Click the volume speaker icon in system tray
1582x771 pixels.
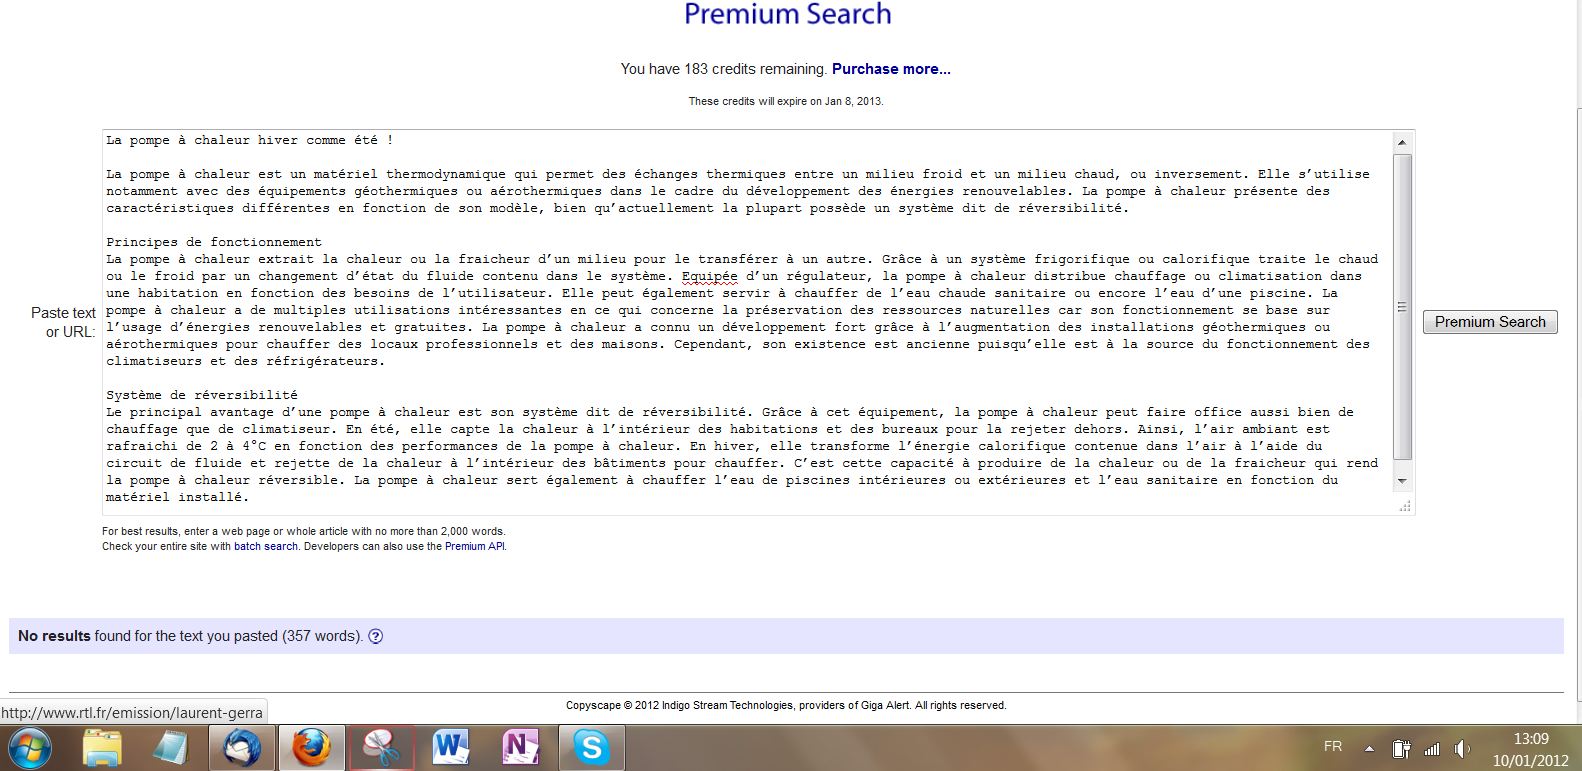(x=1462, y=748)
